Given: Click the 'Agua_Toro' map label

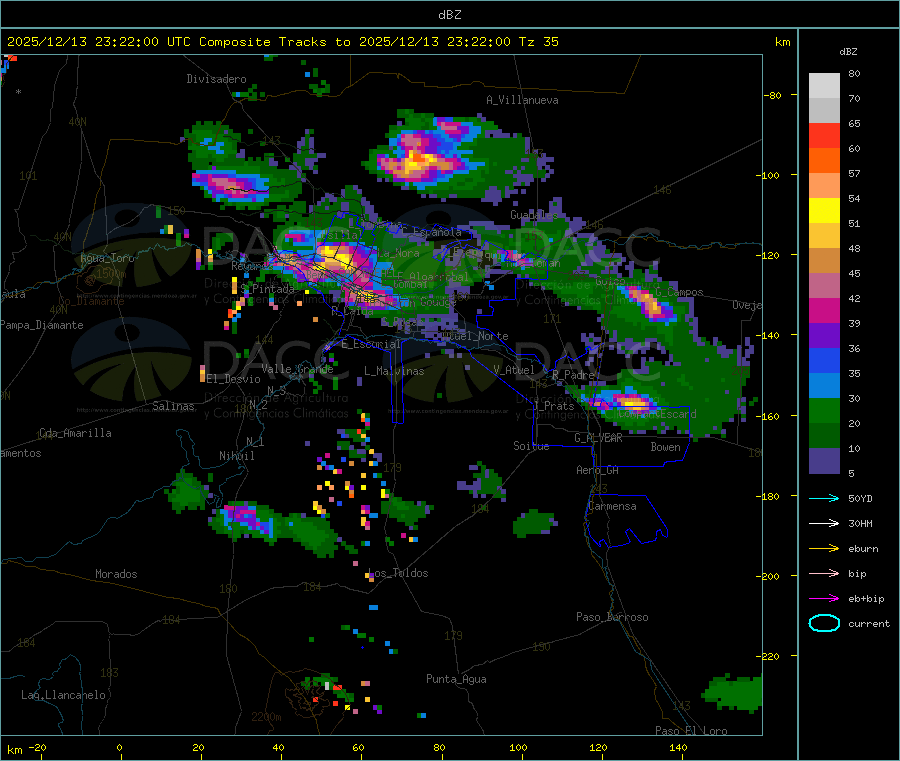Looking at the screenshot, I should click(x=107, y=258).
